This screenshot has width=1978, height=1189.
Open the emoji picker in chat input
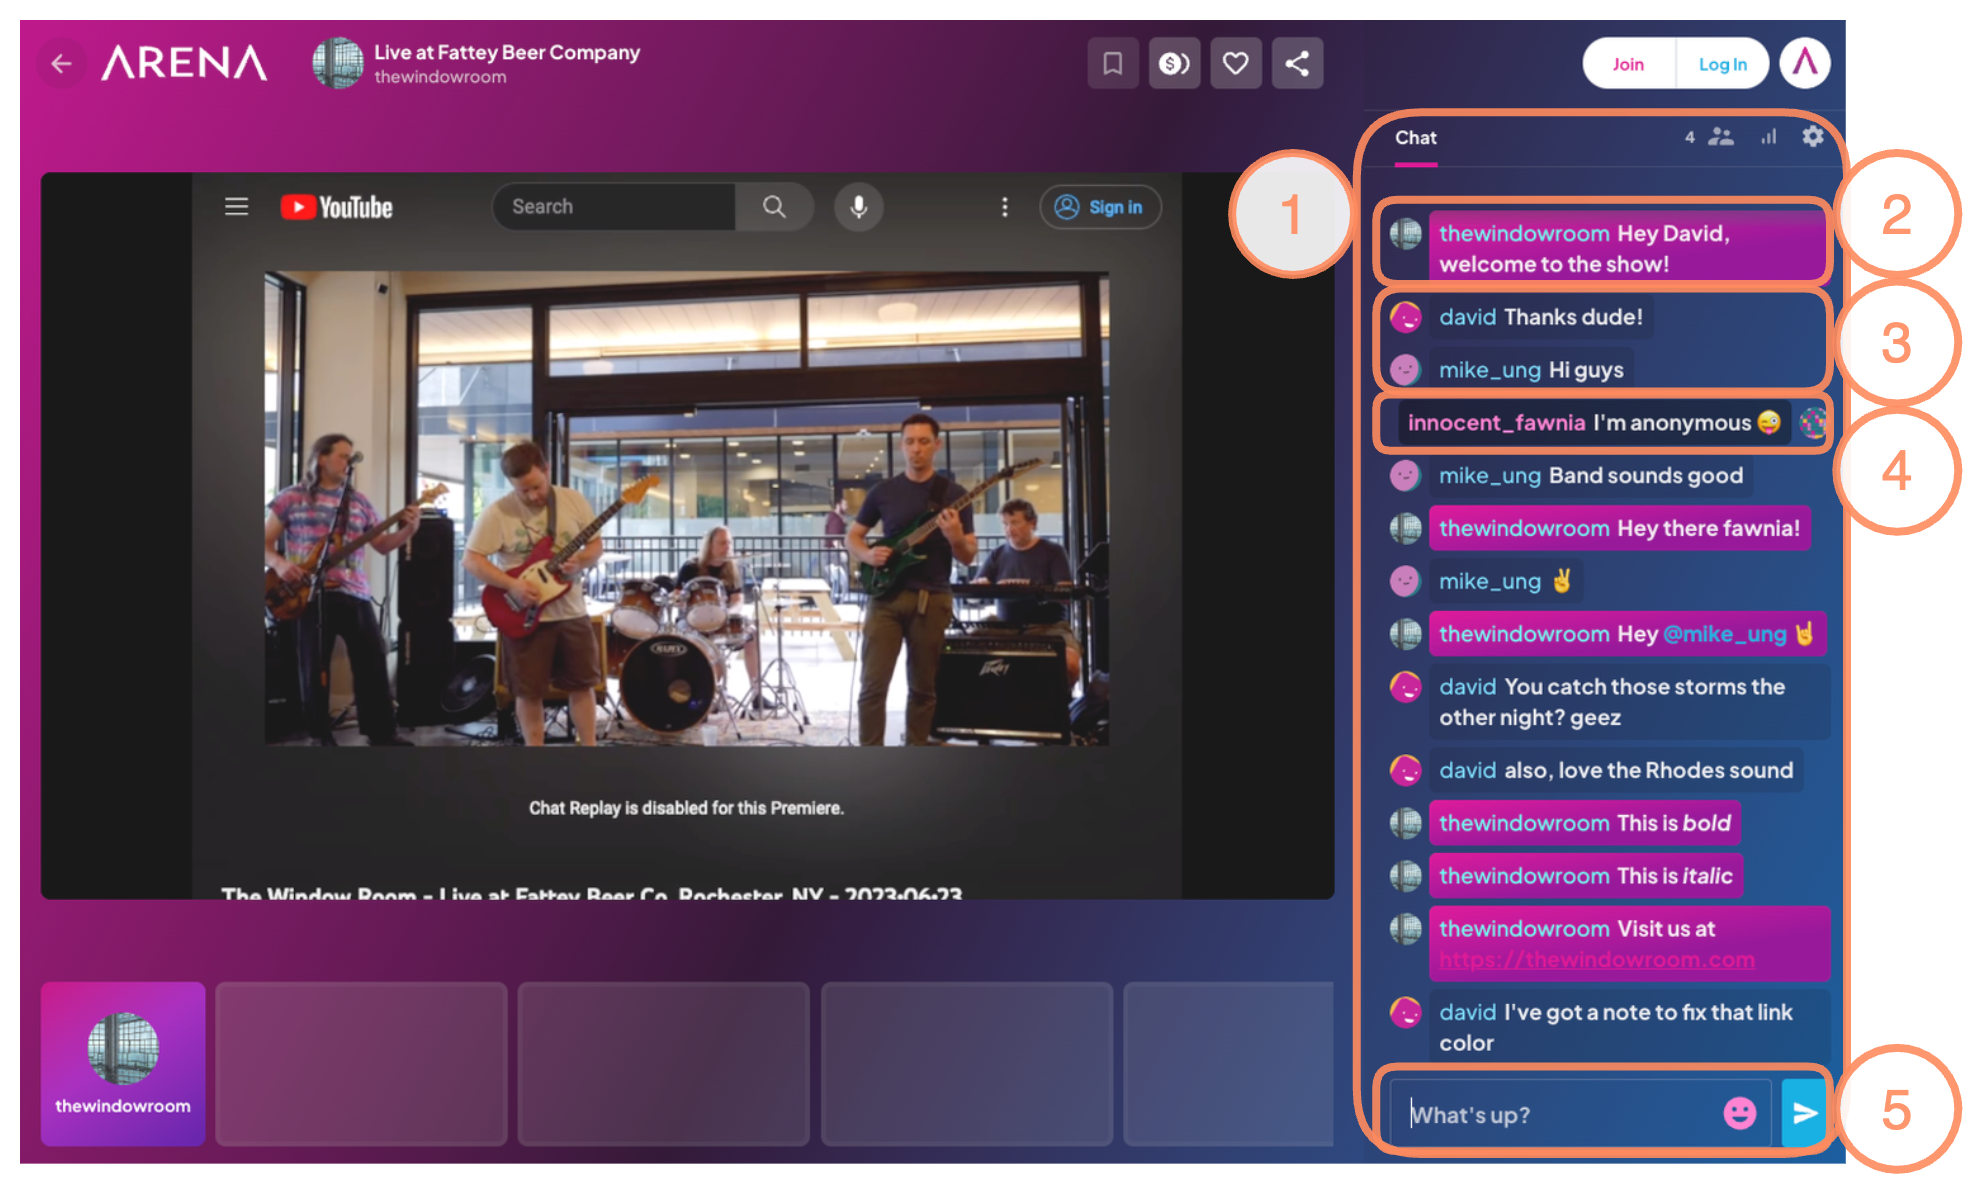click(1739, 1113)
